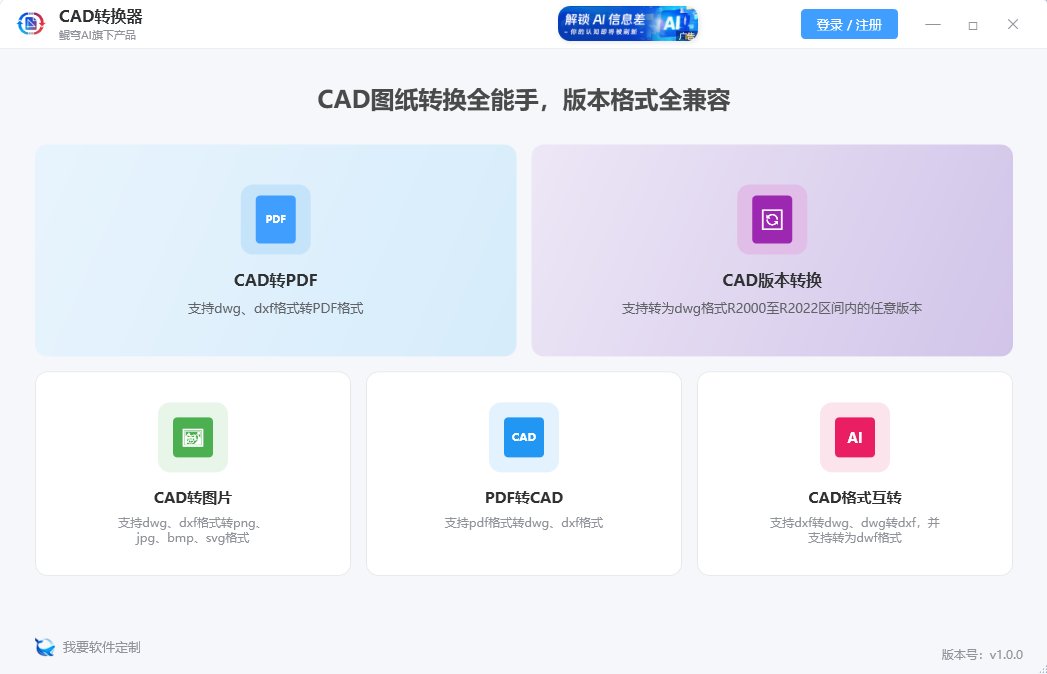Select the PDF icon on CAD转PDF card
The width and height of the screenshot is (1047, 674).
pyautogui.click(x=275, y=219)
